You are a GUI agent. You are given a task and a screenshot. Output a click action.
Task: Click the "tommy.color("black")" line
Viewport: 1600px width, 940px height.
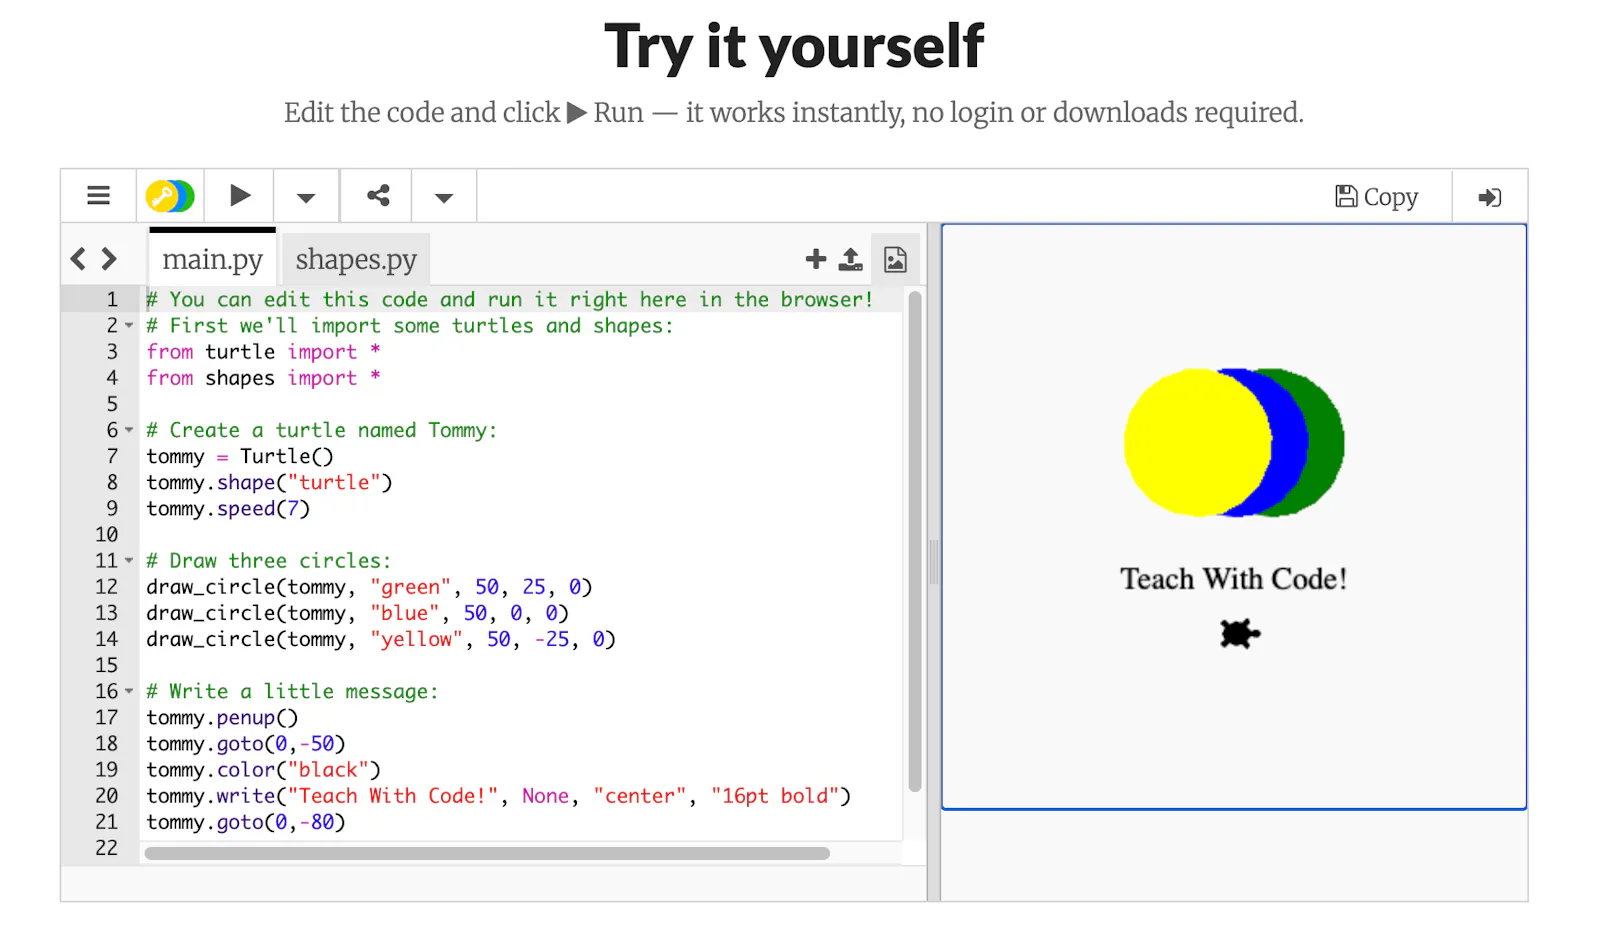pos(263,770)
